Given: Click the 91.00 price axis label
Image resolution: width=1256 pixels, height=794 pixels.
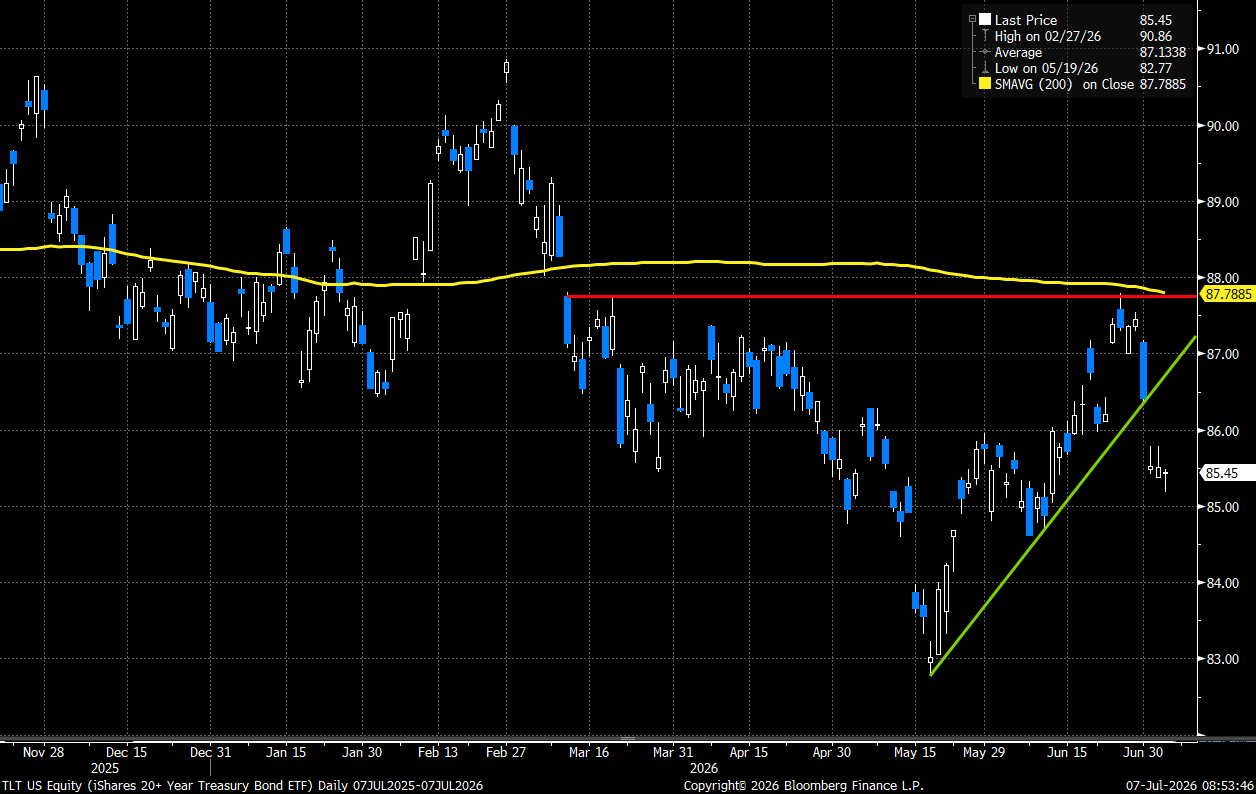Looking at the screenshot, I should (x=1223, y=49).
